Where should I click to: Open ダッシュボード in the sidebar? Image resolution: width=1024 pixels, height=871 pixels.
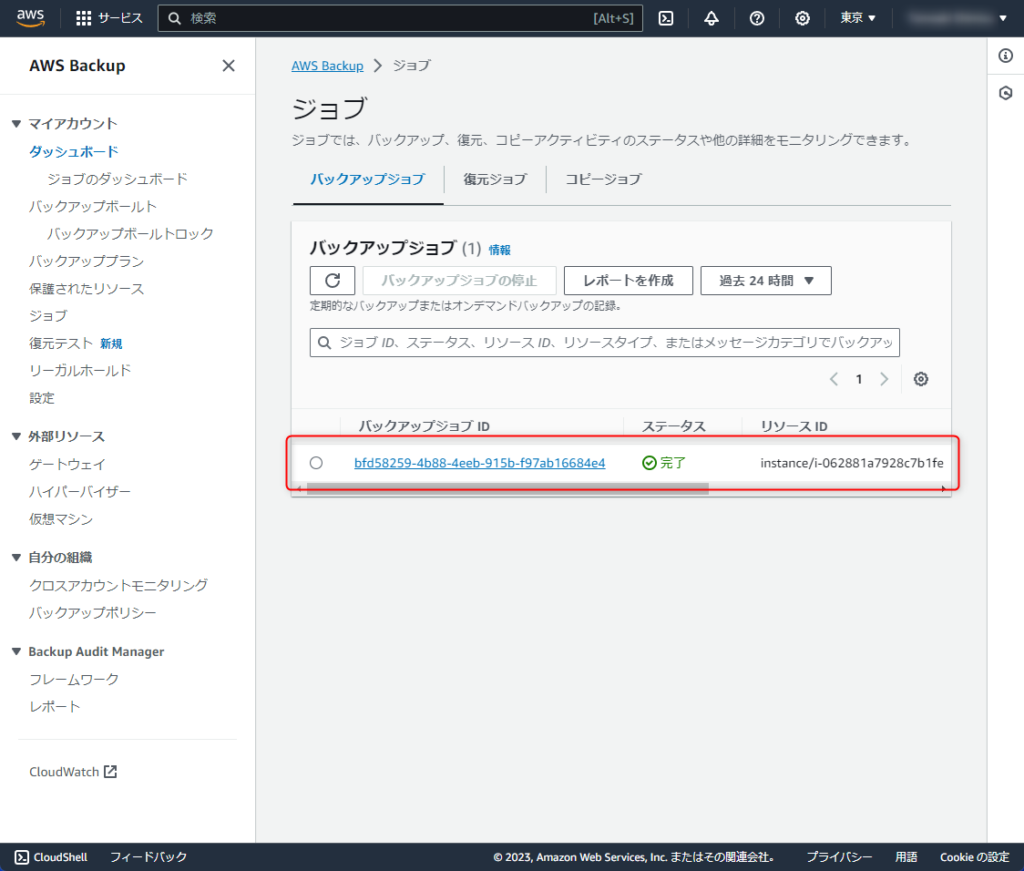click(x=74, y=151)
